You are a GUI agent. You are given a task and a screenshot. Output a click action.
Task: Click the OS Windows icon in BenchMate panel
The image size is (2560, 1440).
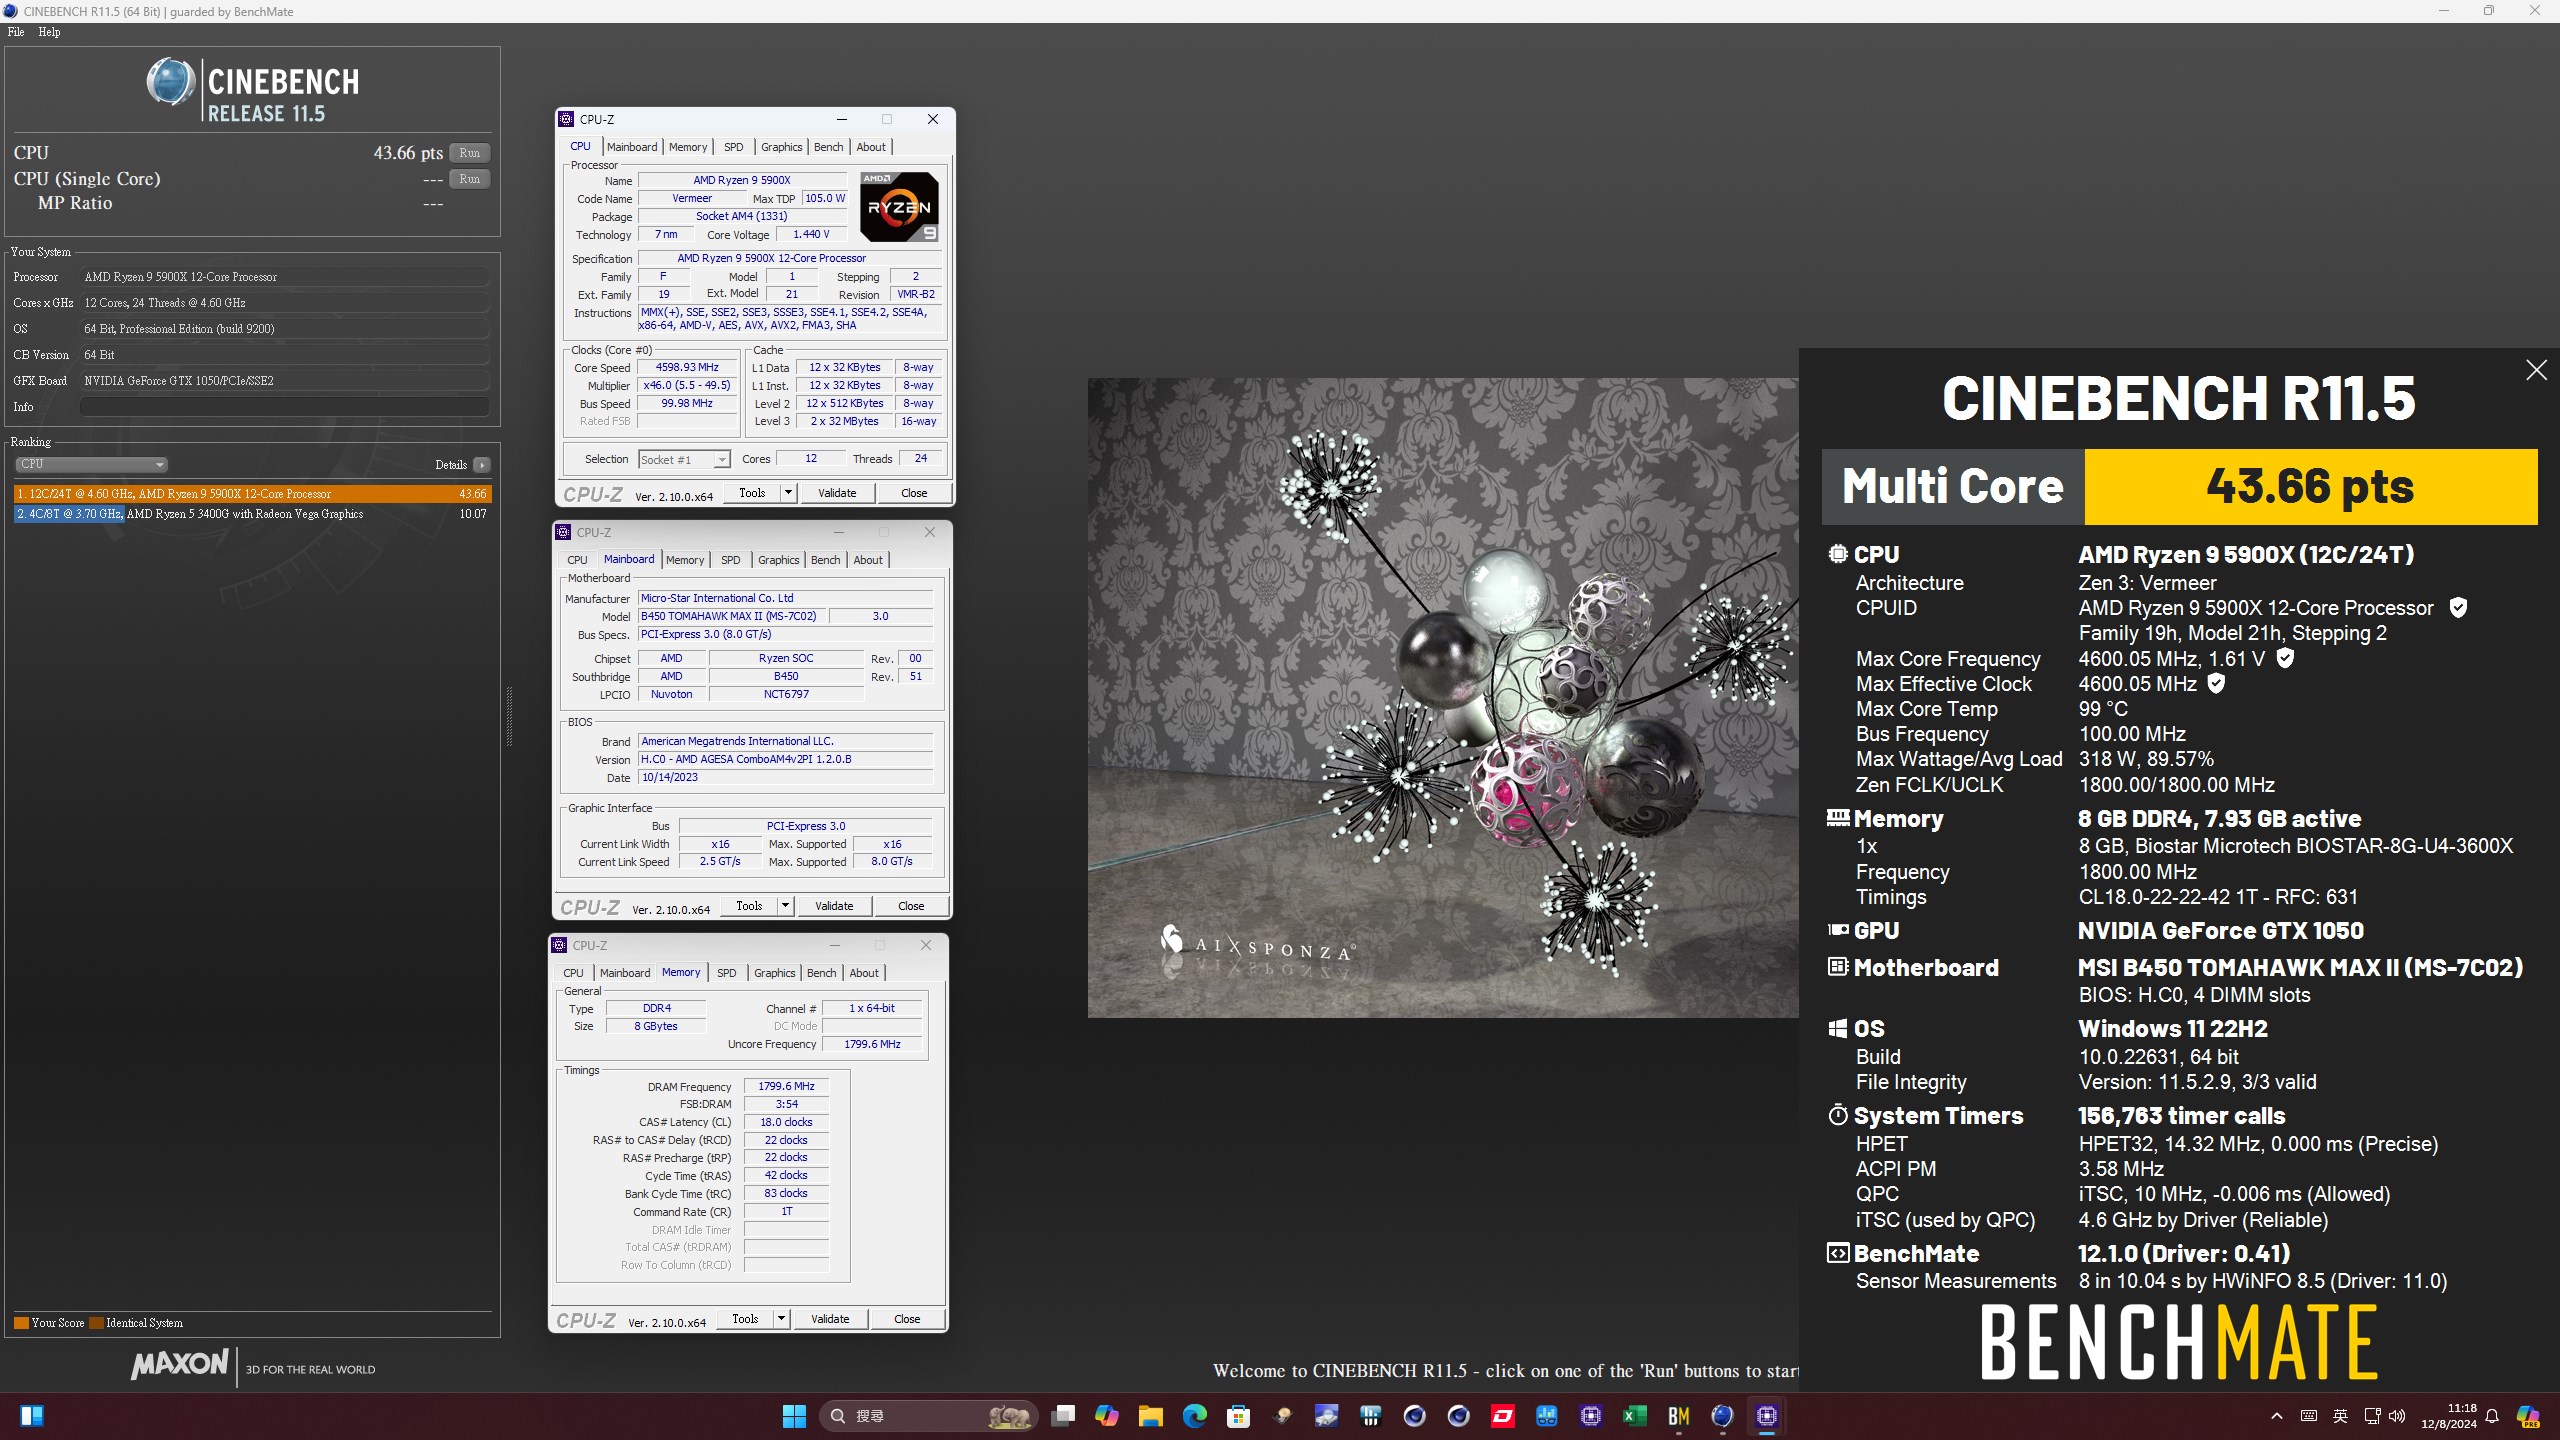point(1838,1029)
